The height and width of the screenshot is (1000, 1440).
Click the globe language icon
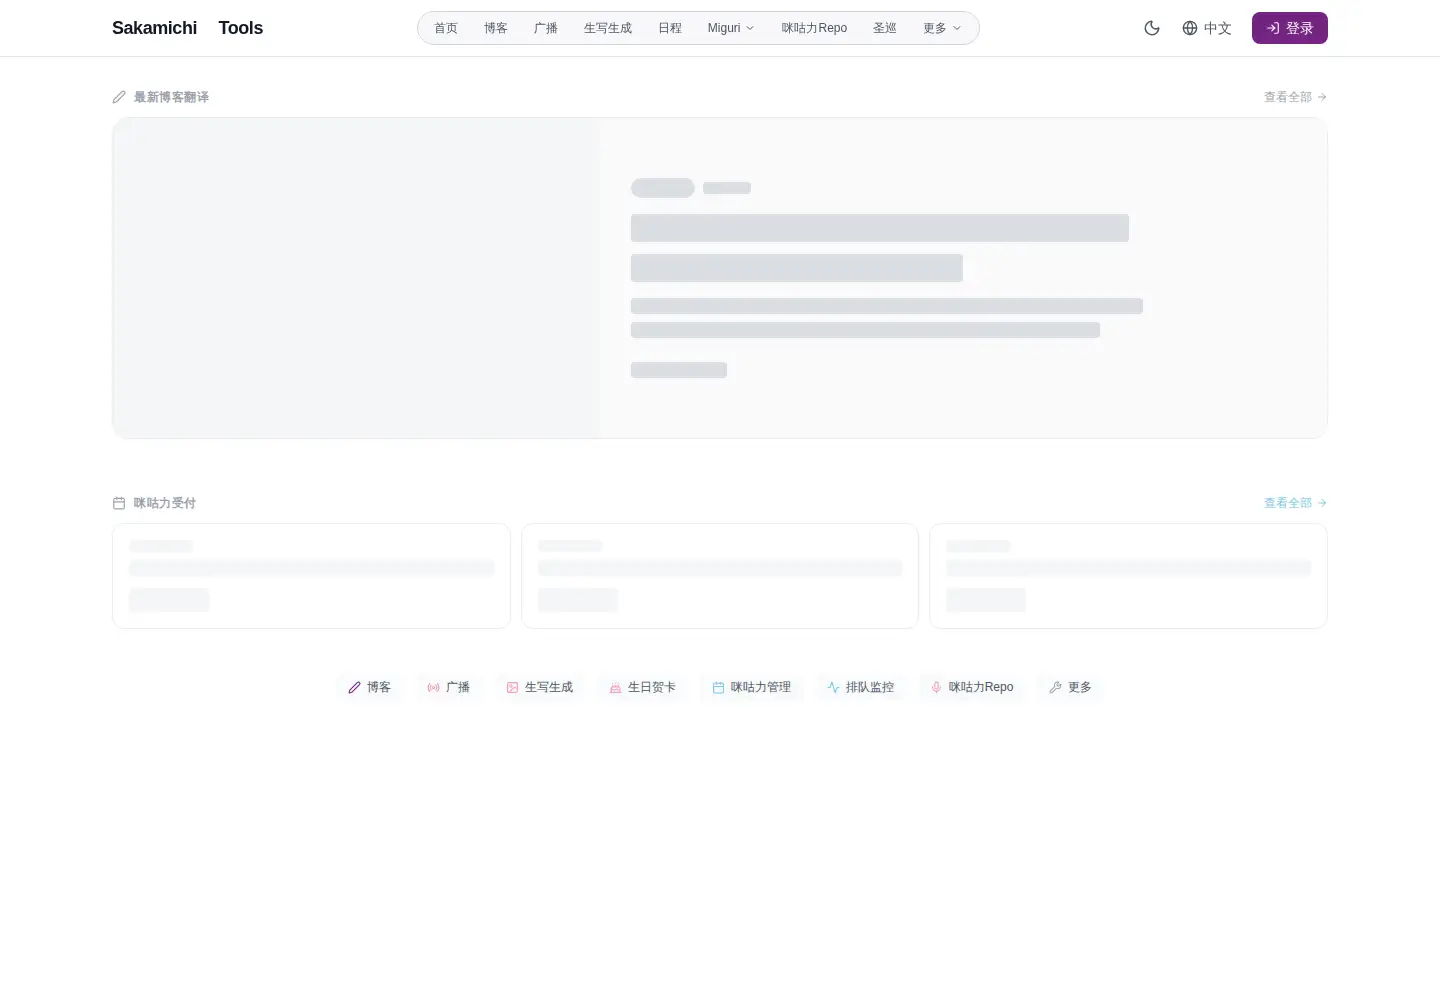(1190, 28)
